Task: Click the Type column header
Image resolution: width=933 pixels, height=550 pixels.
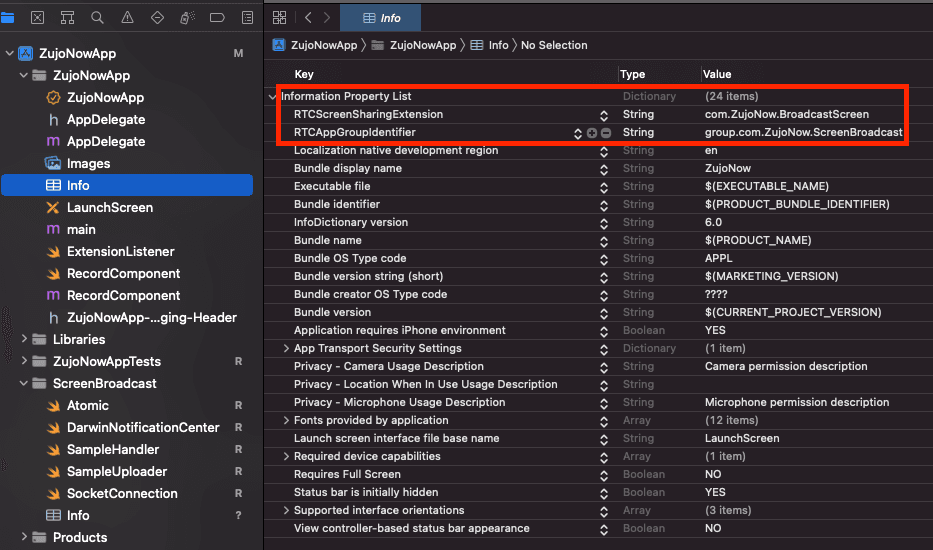Action: (632, 74)
